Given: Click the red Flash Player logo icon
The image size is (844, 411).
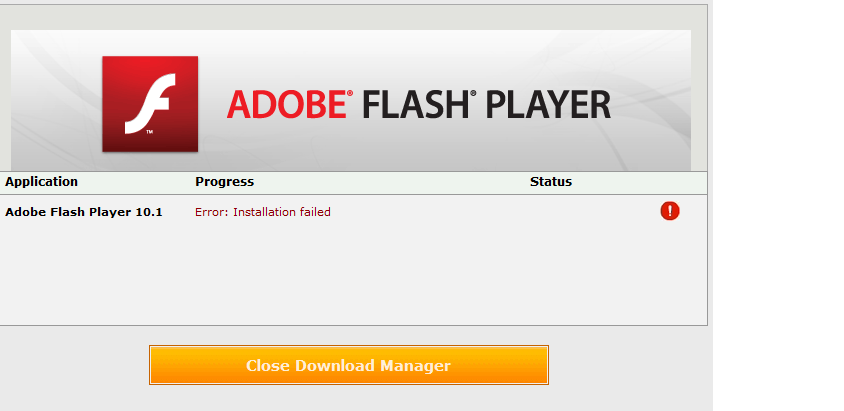Looking at the screenshot, I should click(150, 104).
